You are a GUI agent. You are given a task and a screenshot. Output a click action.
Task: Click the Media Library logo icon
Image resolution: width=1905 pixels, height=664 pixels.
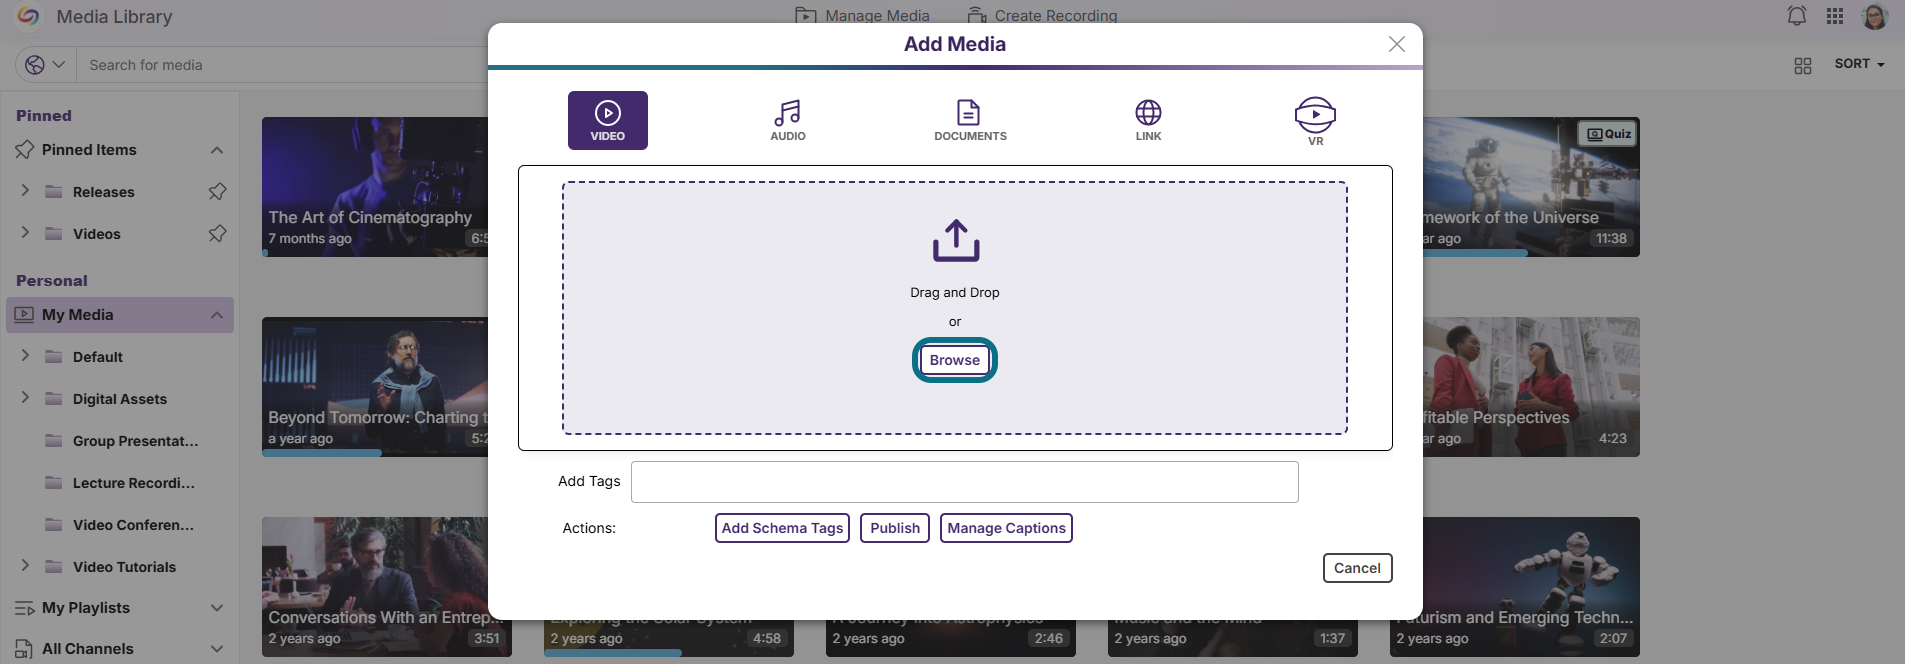[x=29, y=16]
